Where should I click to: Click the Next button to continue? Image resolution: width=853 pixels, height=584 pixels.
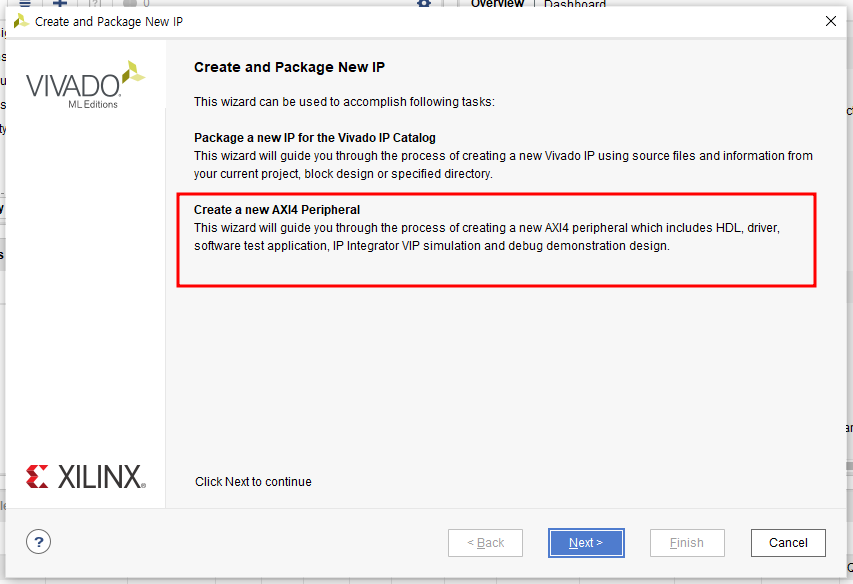coord(586,543)
